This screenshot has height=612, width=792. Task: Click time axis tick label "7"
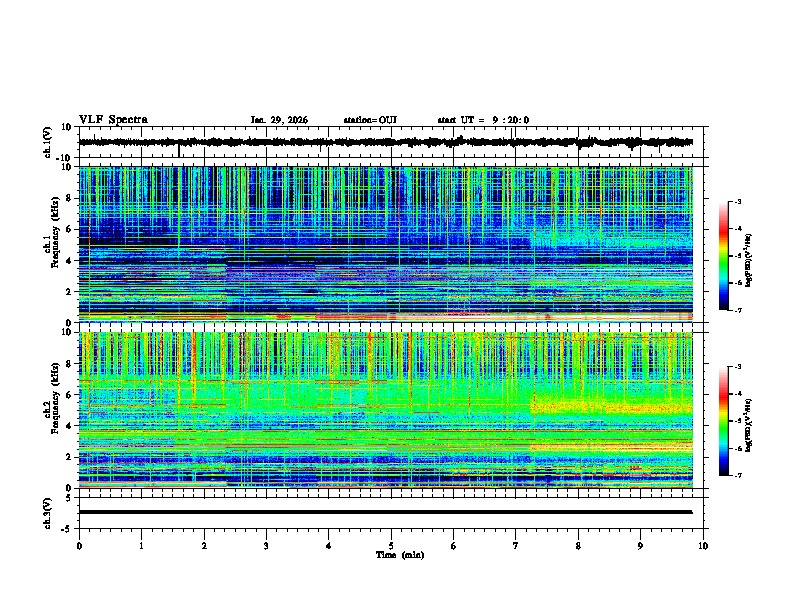coord(516,546)
